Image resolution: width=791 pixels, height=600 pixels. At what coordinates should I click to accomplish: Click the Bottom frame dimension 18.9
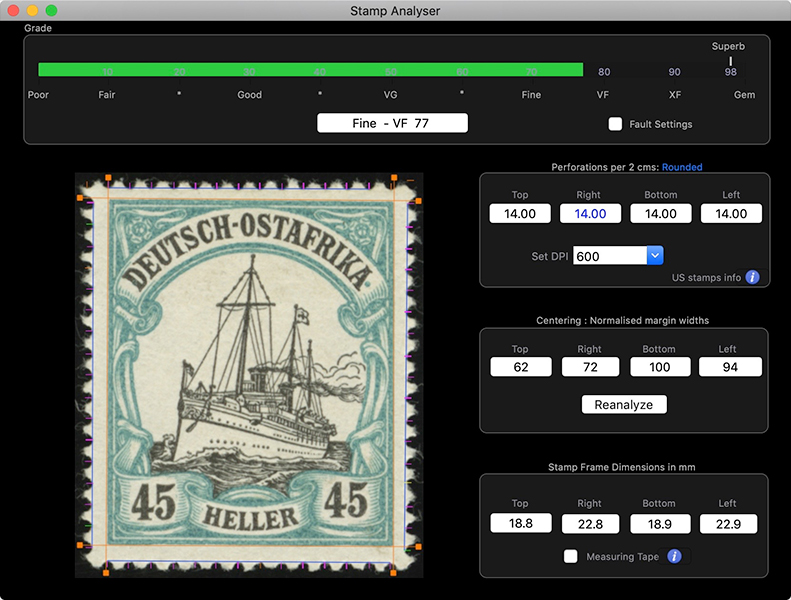pos(660,524)
